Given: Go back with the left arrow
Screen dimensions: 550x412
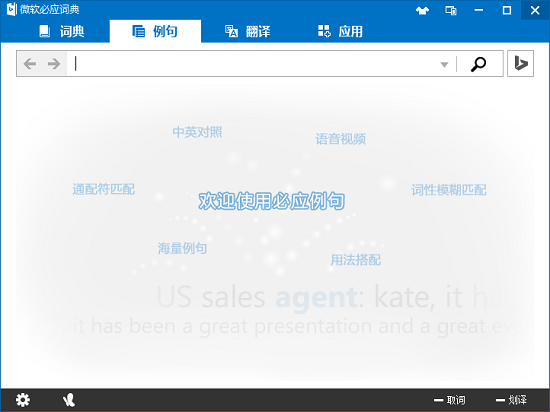Looking at the screenshot, I should pyautogui.click(x=30, y=64).
